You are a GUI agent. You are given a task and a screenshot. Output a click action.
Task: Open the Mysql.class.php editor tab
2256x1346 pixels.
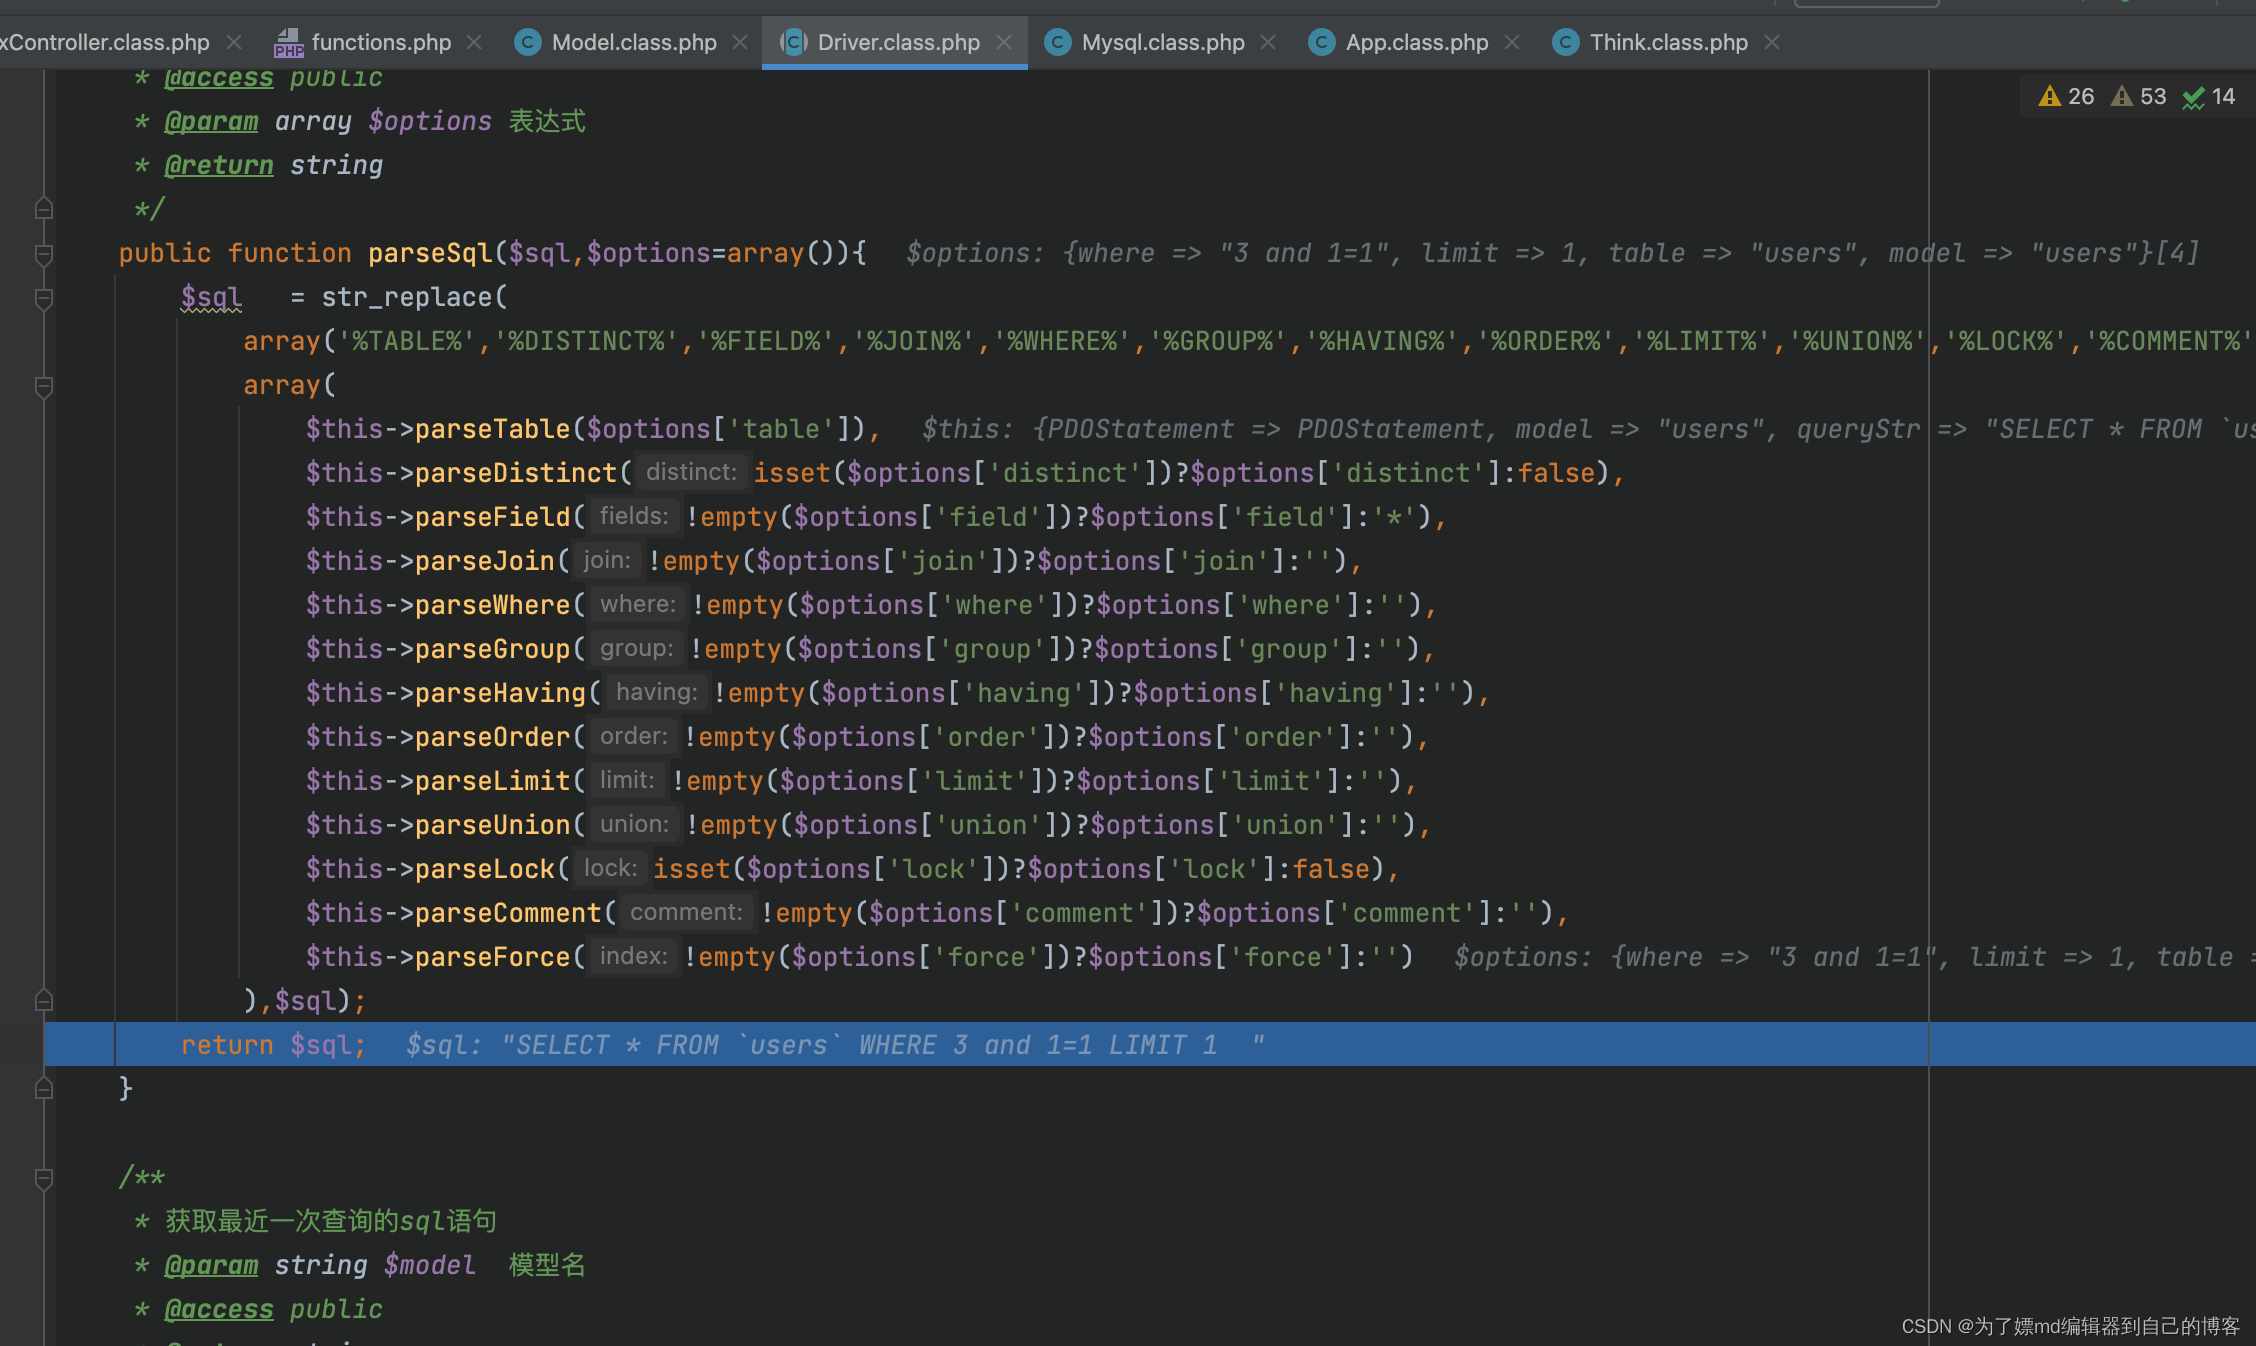tap(1162, 42)
